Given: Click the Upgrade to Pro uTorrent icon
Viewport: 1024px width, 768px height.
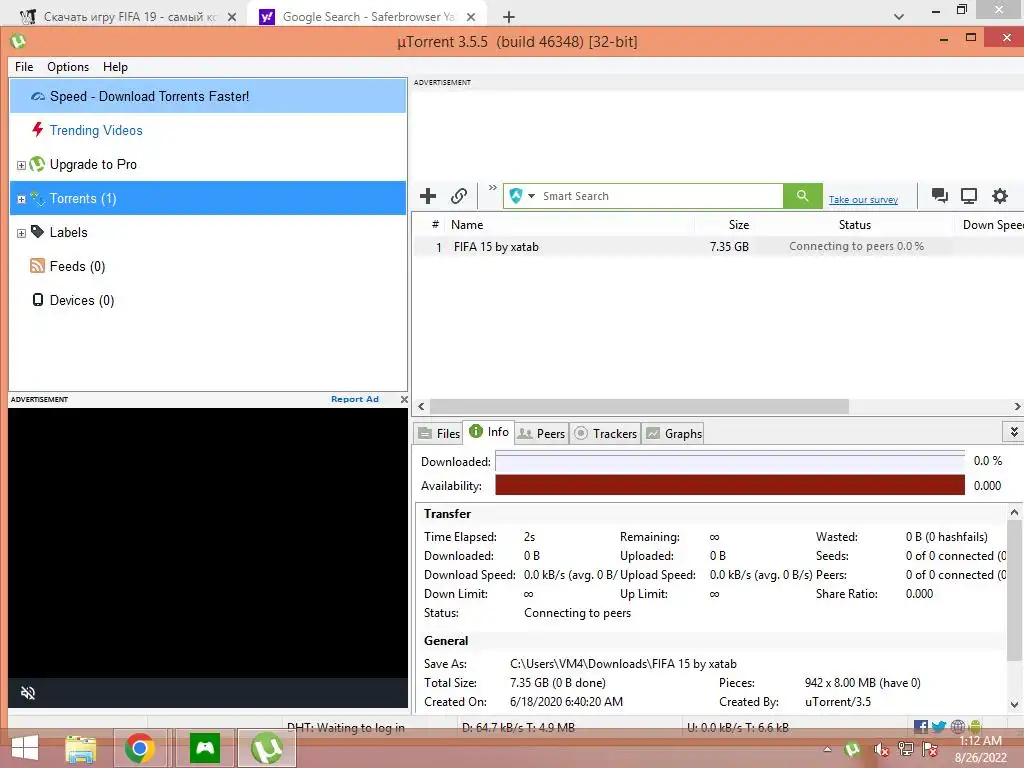Looking at the screenshot, I should pyautogui.click(x=37, y=164).
